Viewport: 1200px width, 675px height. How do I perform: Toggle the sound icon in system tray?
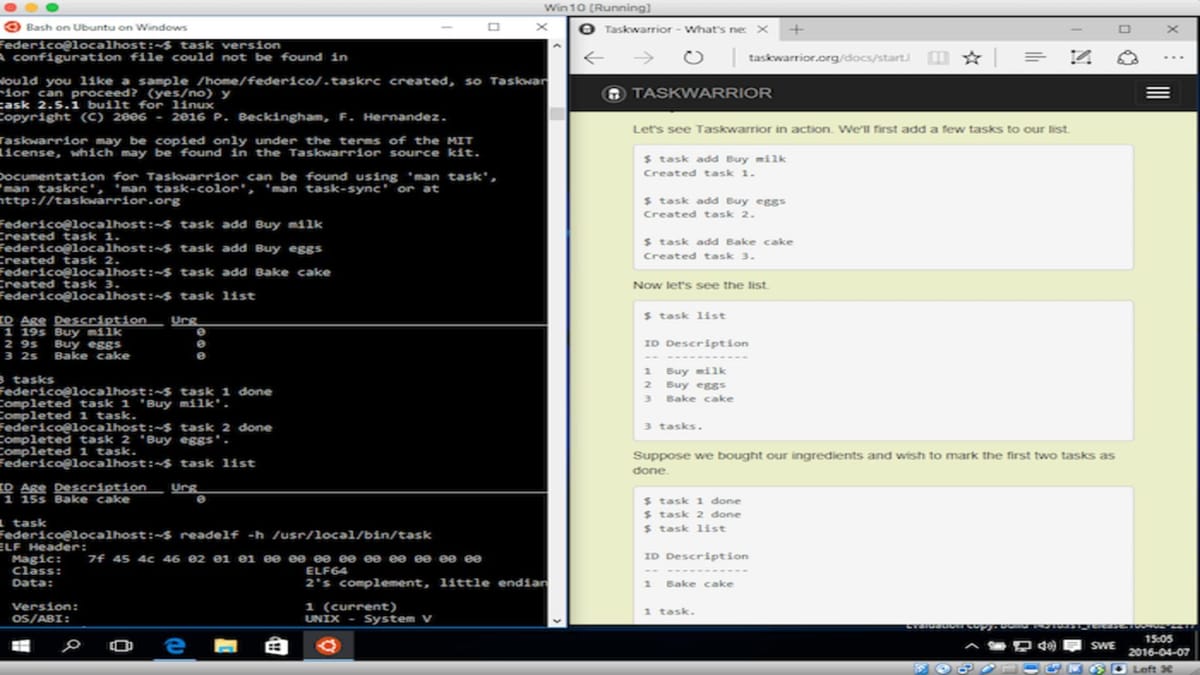click(x=1044, y=645)
